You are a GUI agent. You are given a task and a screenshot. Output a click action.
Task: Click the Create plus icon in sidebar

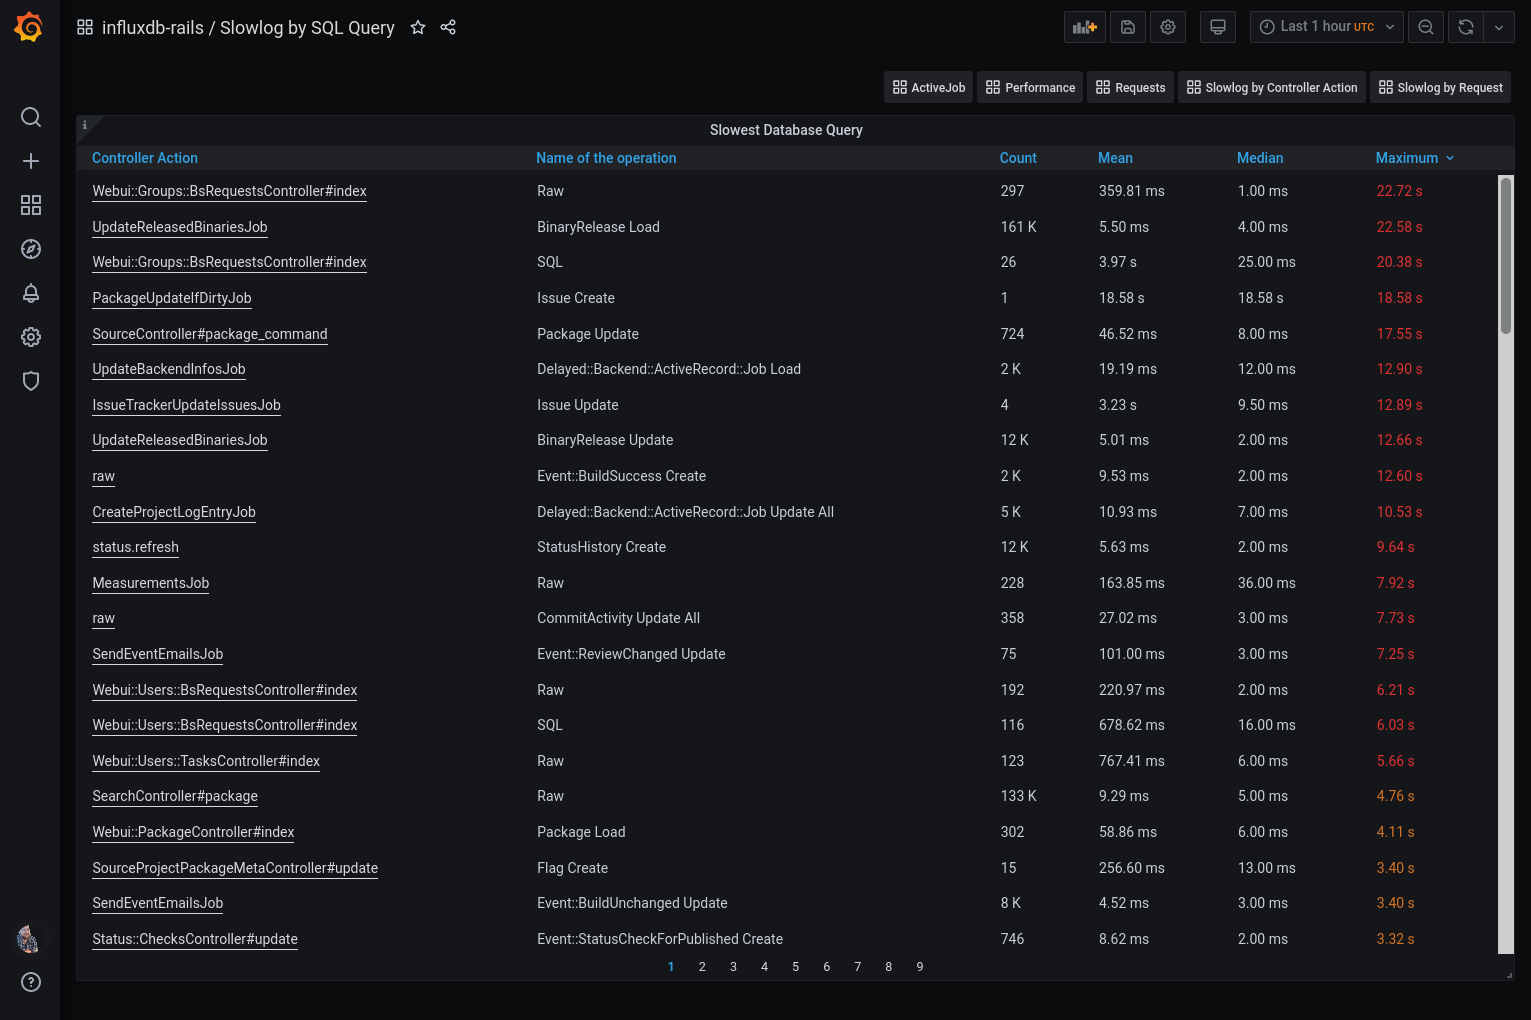coord(31,161)
